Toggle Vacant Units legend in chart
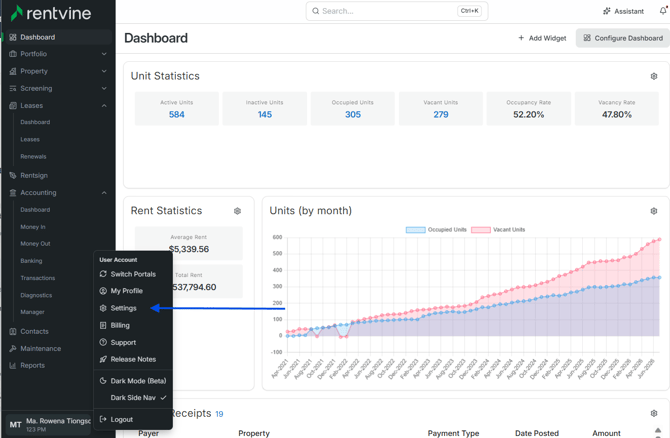Screen dimensions: 670x438 tap(498, 229)
